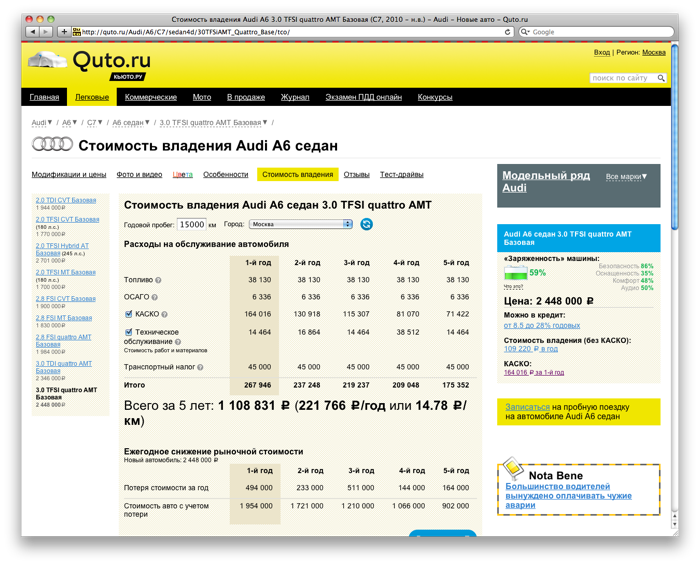The width and height of the screenshot is (700, 561).
Task: Click Записаться test drive link
Action: click(527, 407)
